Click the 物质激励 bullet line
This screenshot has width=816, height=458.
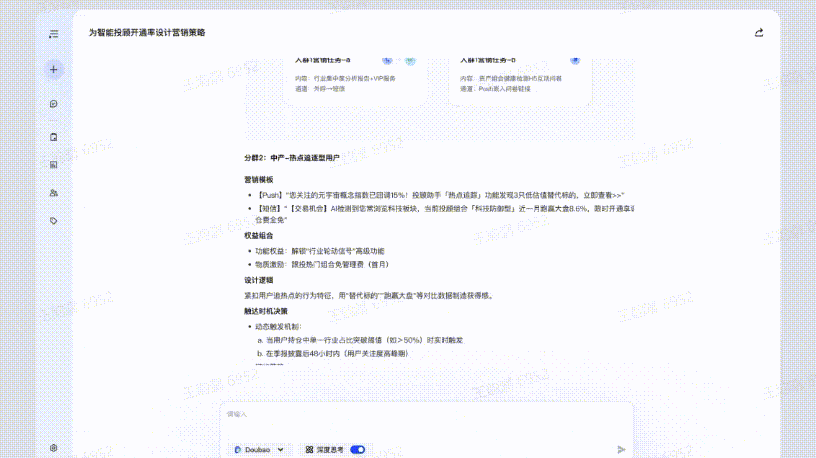click(322, 264)
